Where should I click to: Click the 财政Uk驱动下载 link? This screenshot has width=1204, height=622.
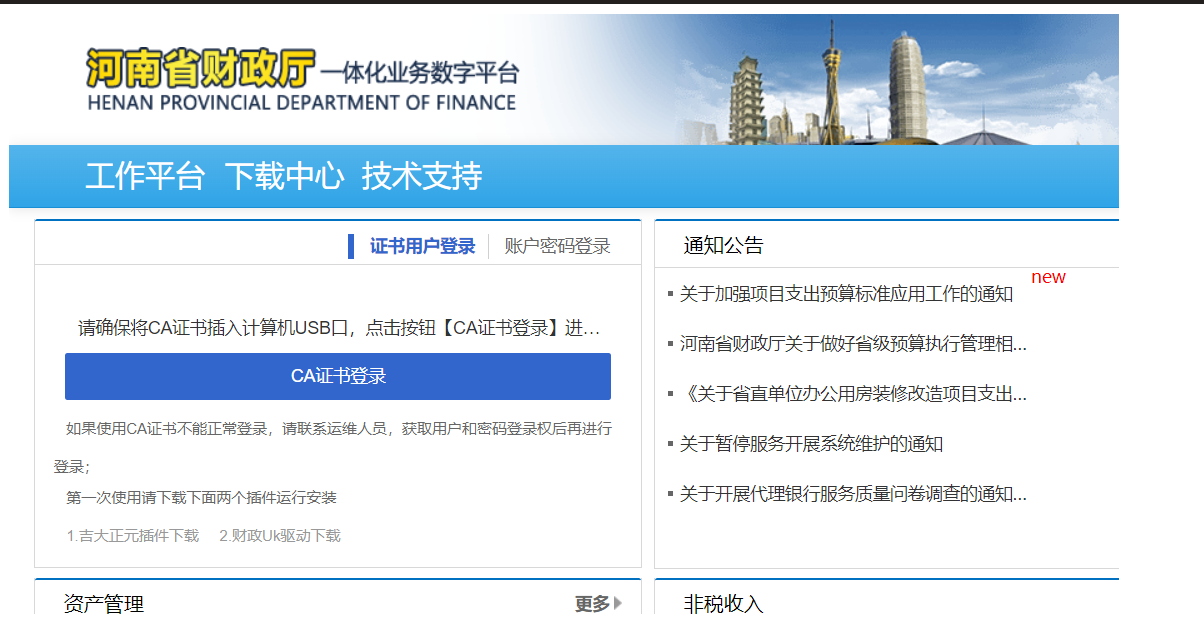280,536
